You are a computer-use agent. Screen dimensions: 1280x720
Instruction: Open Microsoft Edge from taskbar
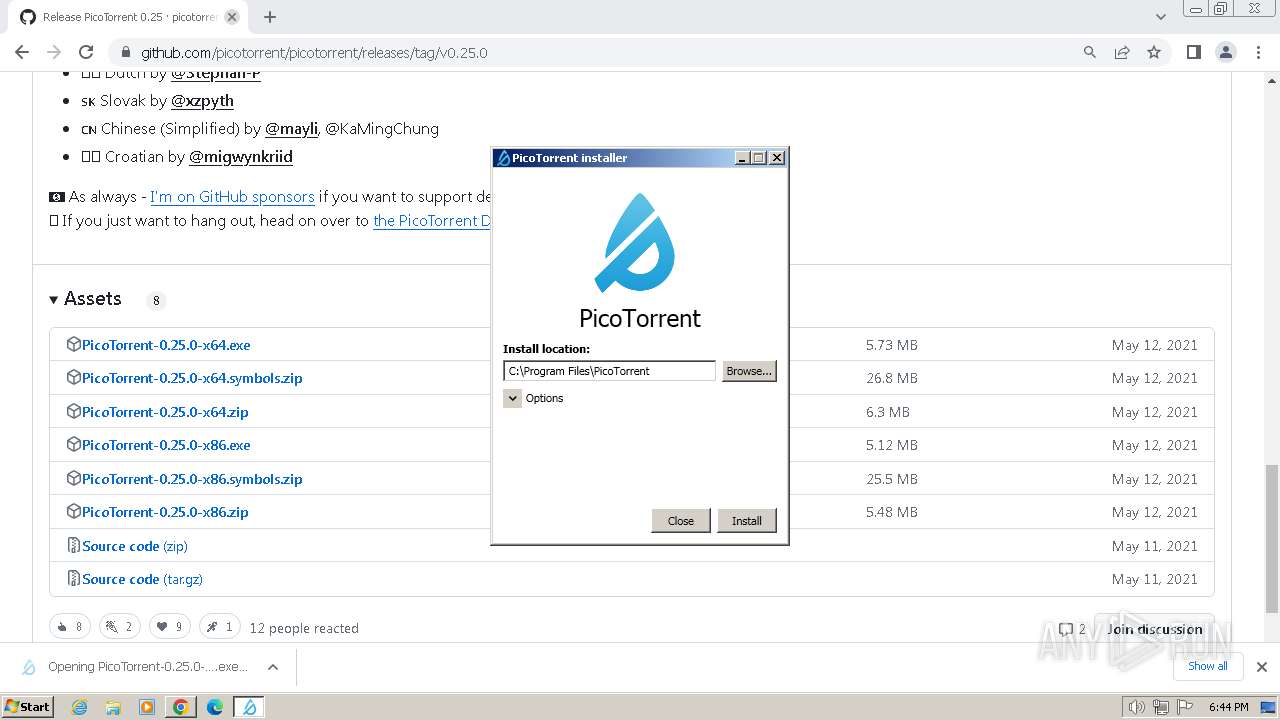[215, 707]
